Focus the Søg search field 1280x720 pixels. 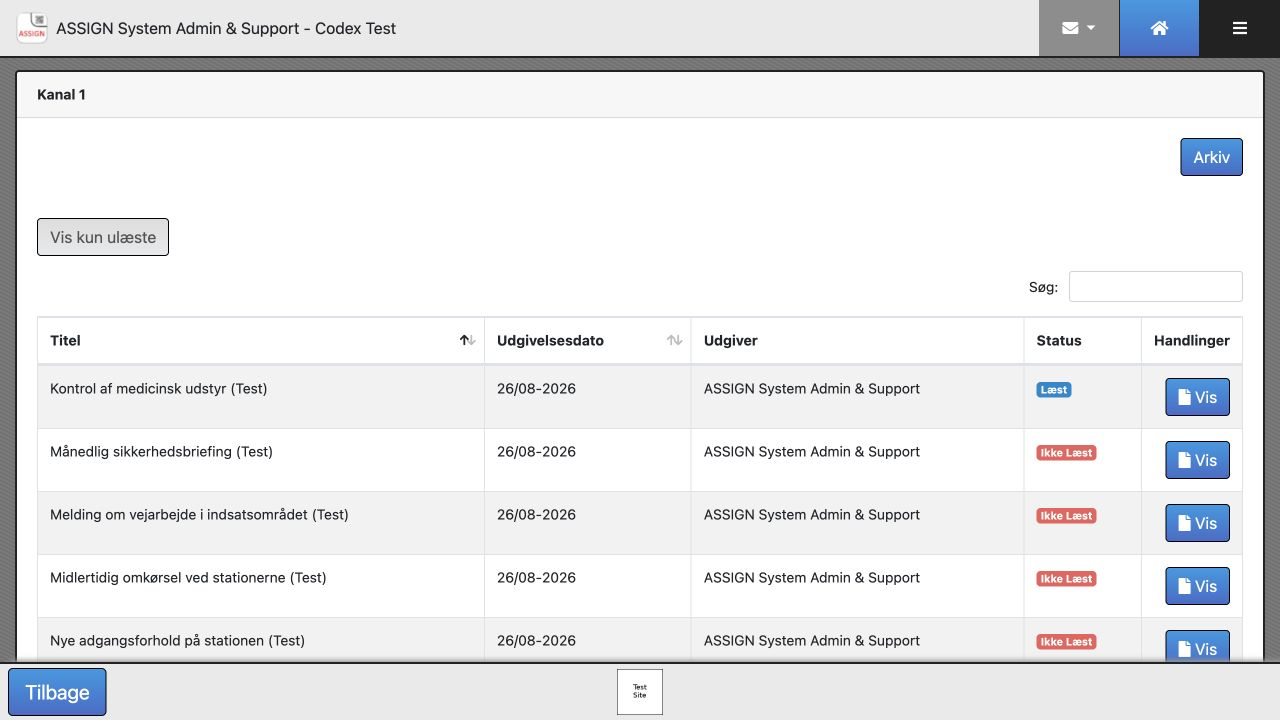(1155, 286)
